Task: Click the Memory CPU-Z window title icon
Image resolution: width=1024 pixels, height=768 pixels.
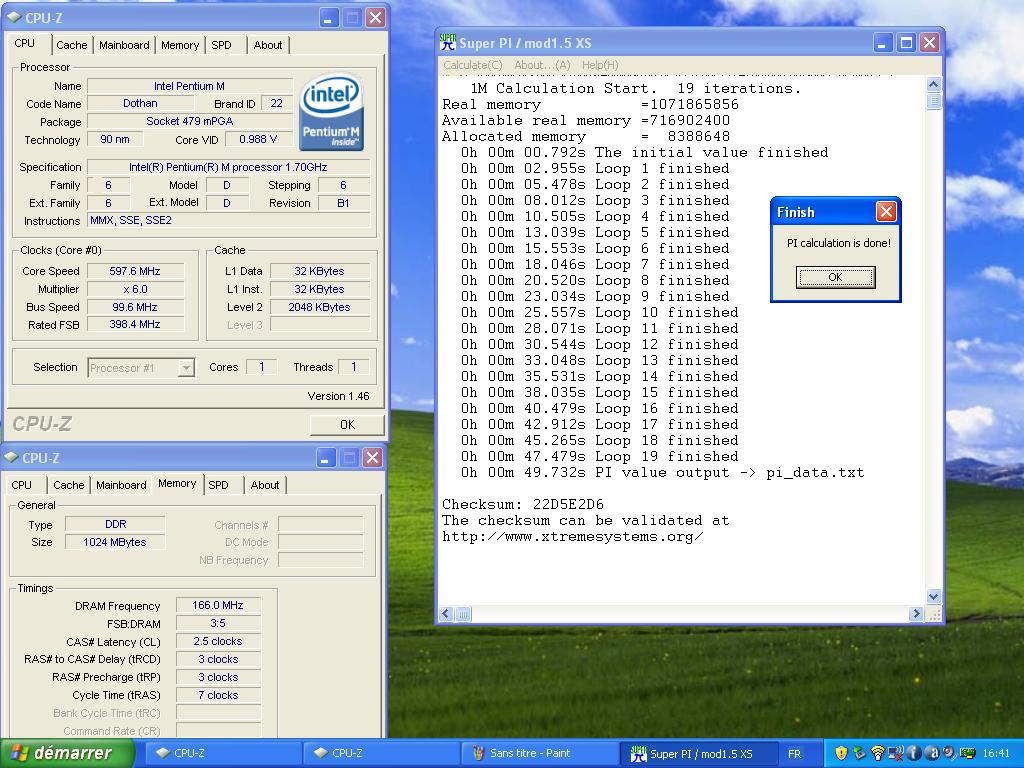Action: tap(12, 457)
